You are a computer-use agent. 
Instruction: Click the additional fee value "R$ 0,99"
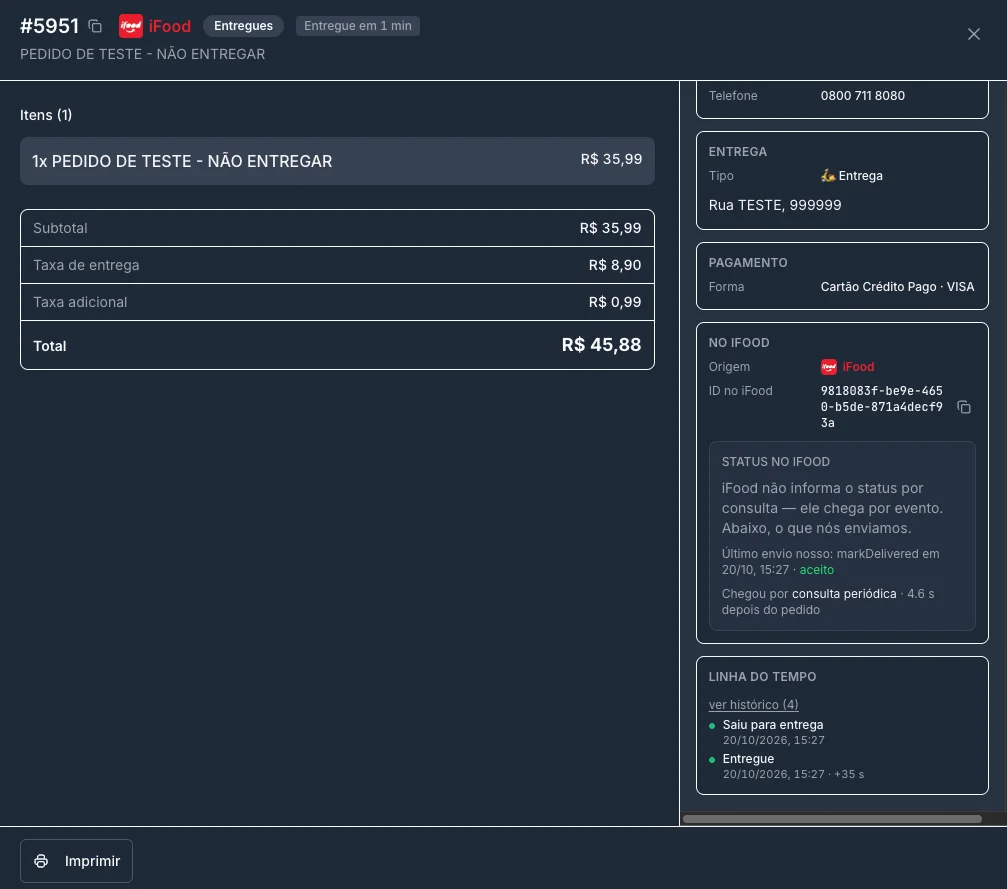click(x=615, y=302)
